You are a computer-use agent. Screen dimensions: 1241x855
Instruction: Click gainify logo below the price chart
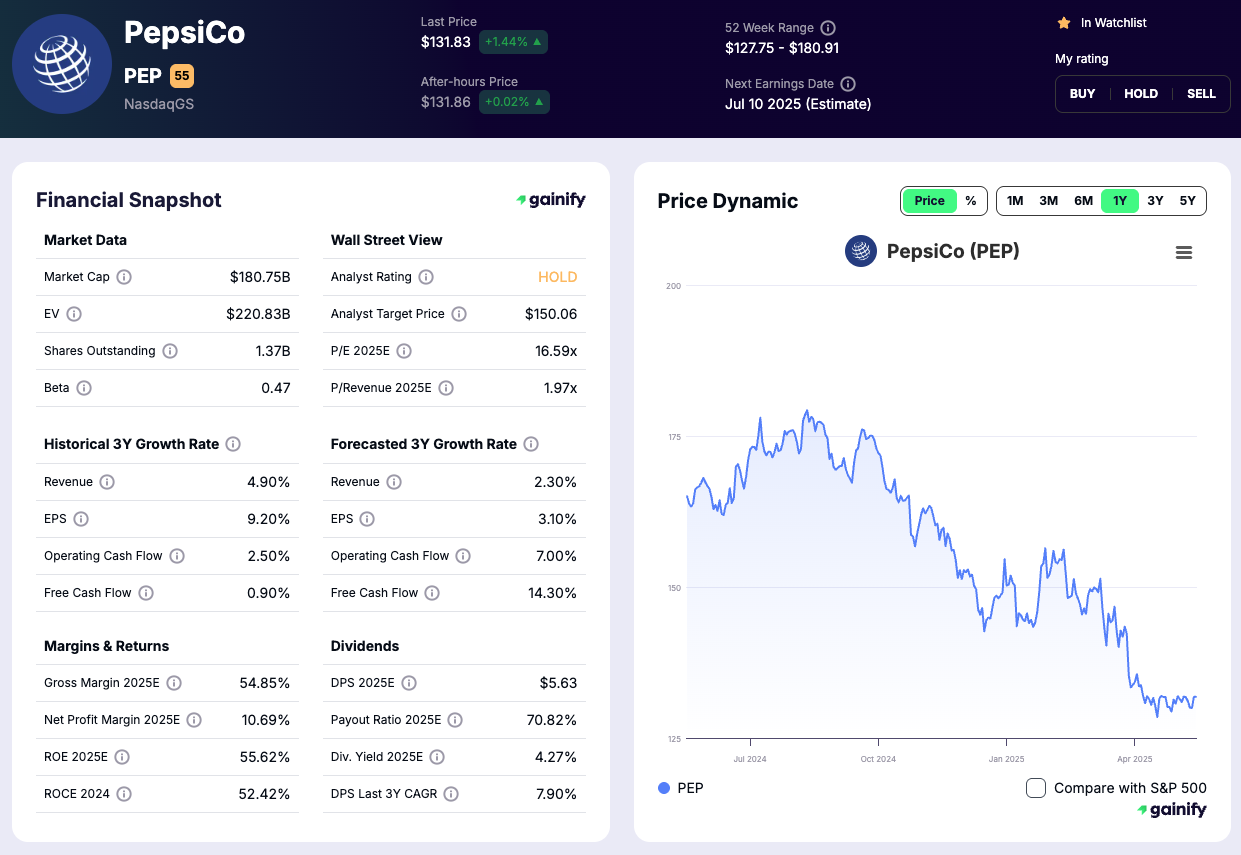click(1172, 810)
